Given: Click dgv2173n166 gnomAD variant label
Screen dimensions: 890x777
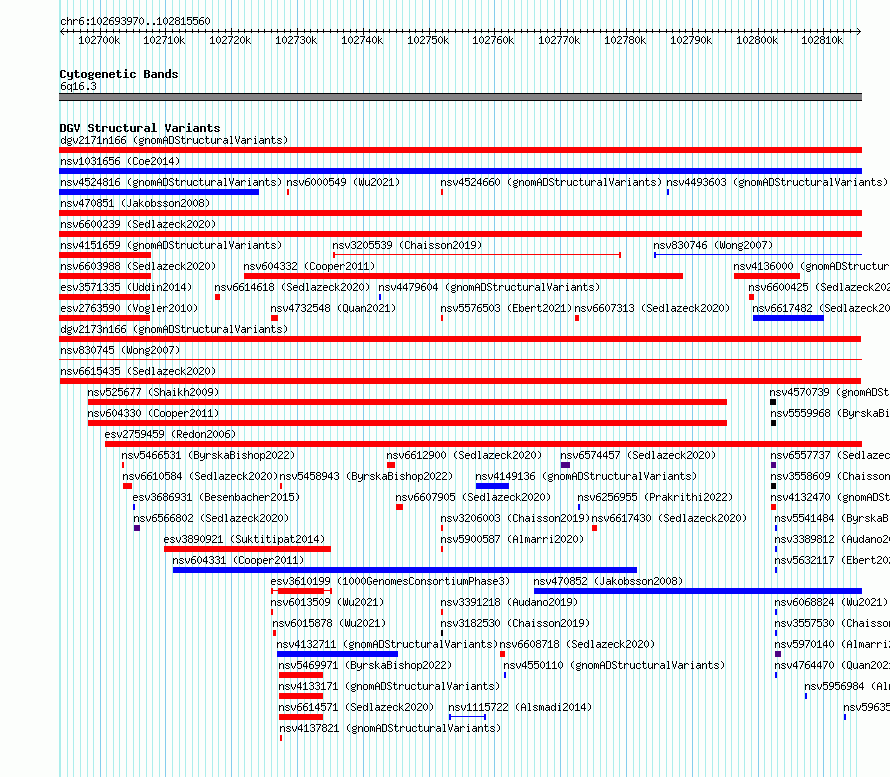Looking at the screenshot, I should coord(174,329).
